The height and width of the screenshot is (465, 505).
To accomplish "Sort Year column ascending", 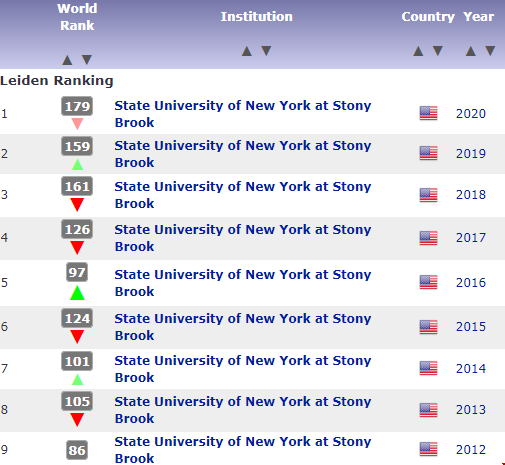I will pos(471,51).
